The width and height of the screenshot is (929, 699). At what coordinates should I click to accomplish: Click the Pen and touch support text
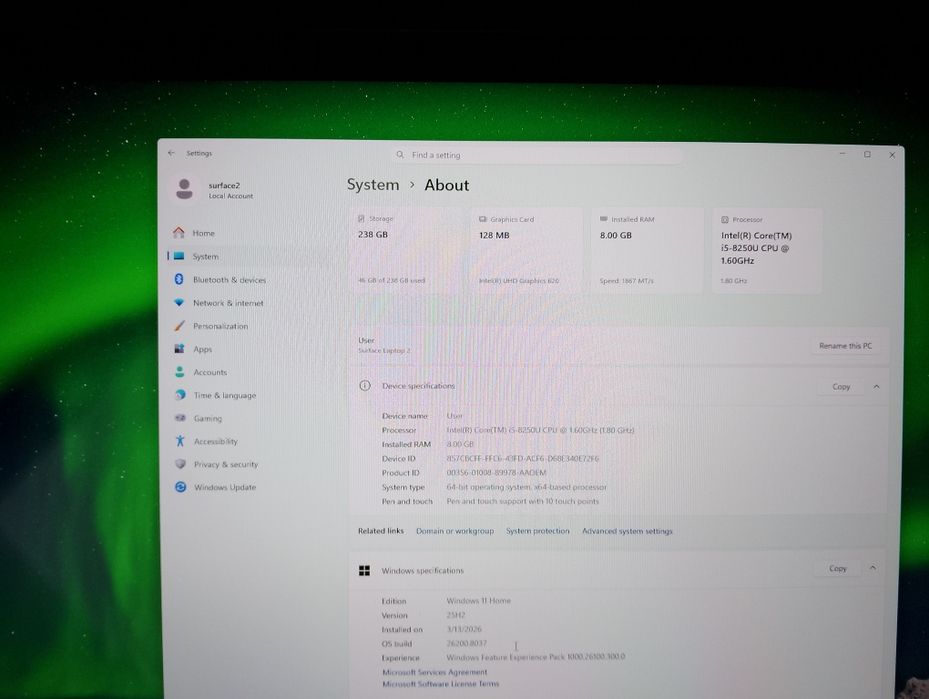pos(523,501)
